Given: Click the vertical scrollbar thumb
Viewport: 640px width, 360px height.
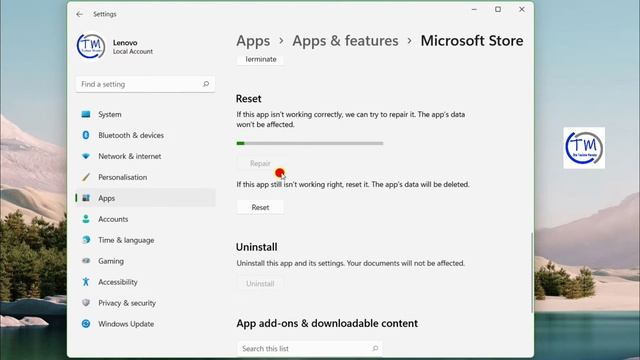Looking at the screenshot, I should [531, 273].
